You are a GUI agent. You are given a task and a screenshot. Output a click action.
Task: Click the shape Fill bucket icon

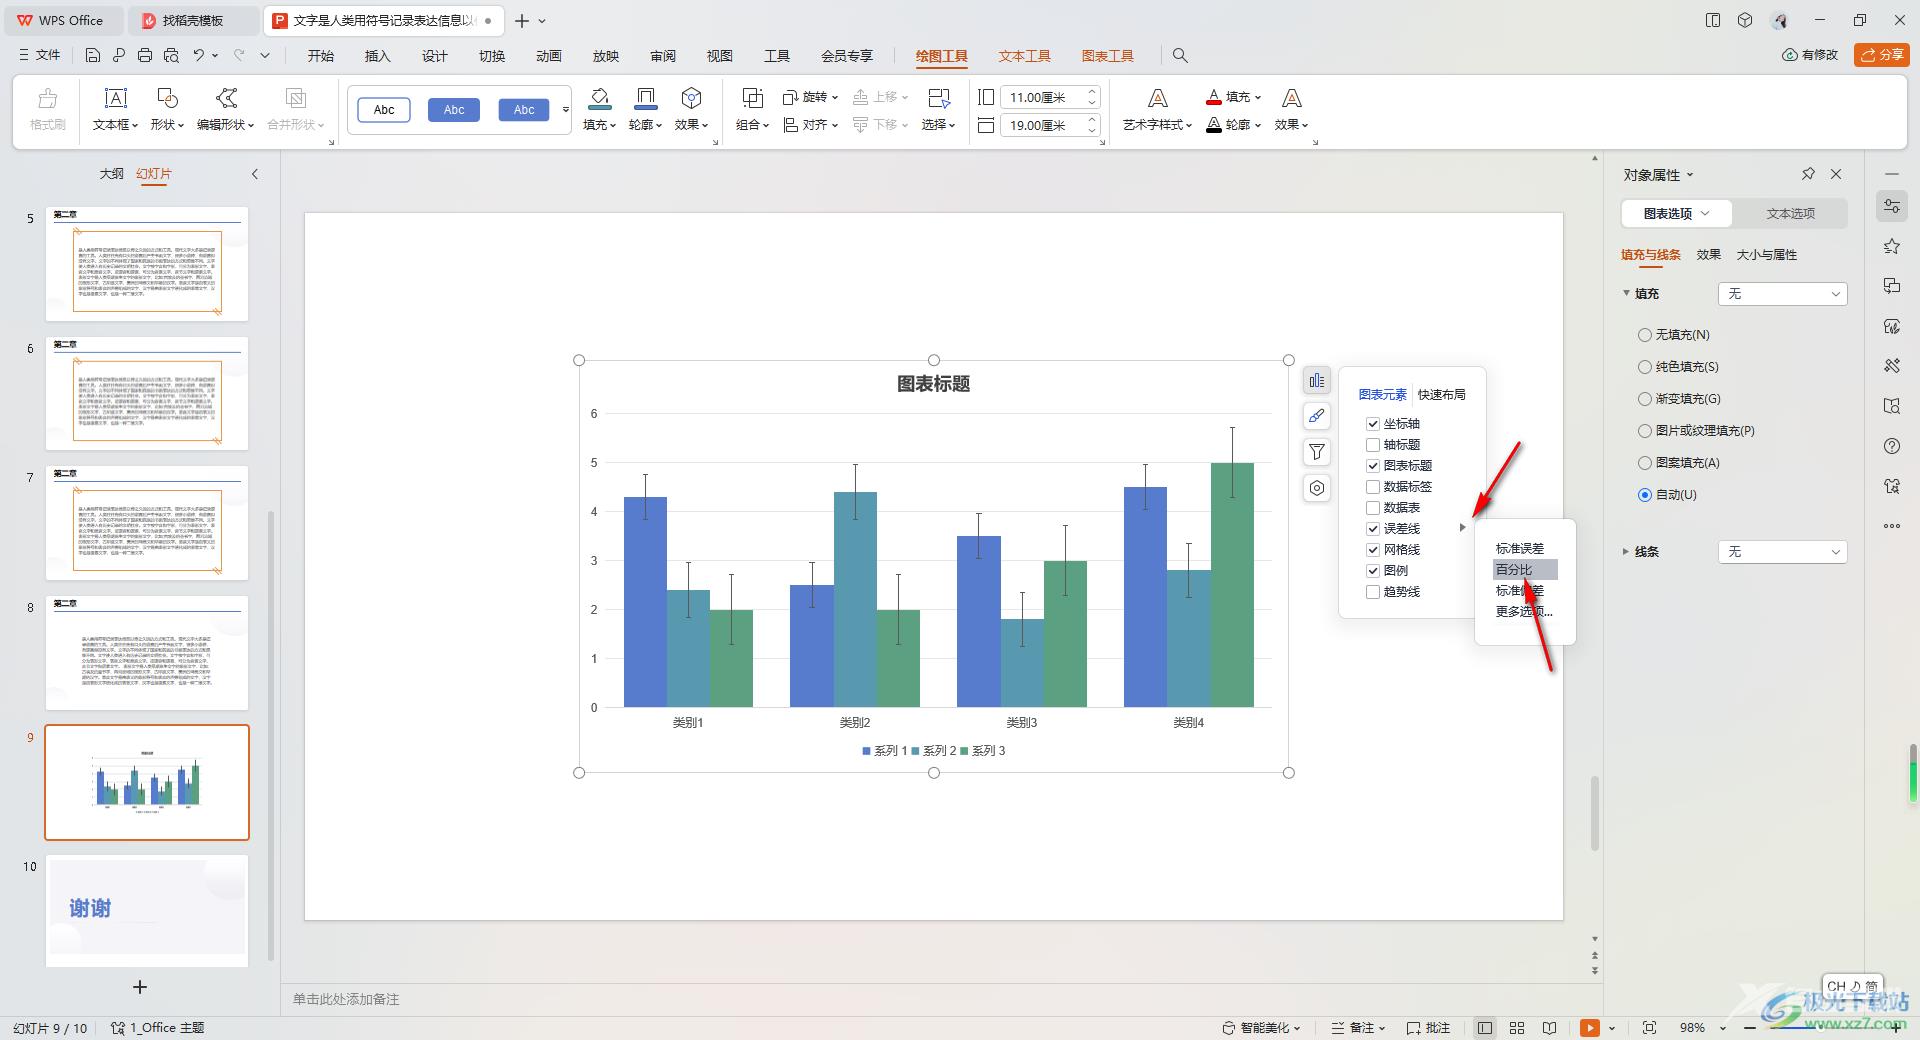599,98
